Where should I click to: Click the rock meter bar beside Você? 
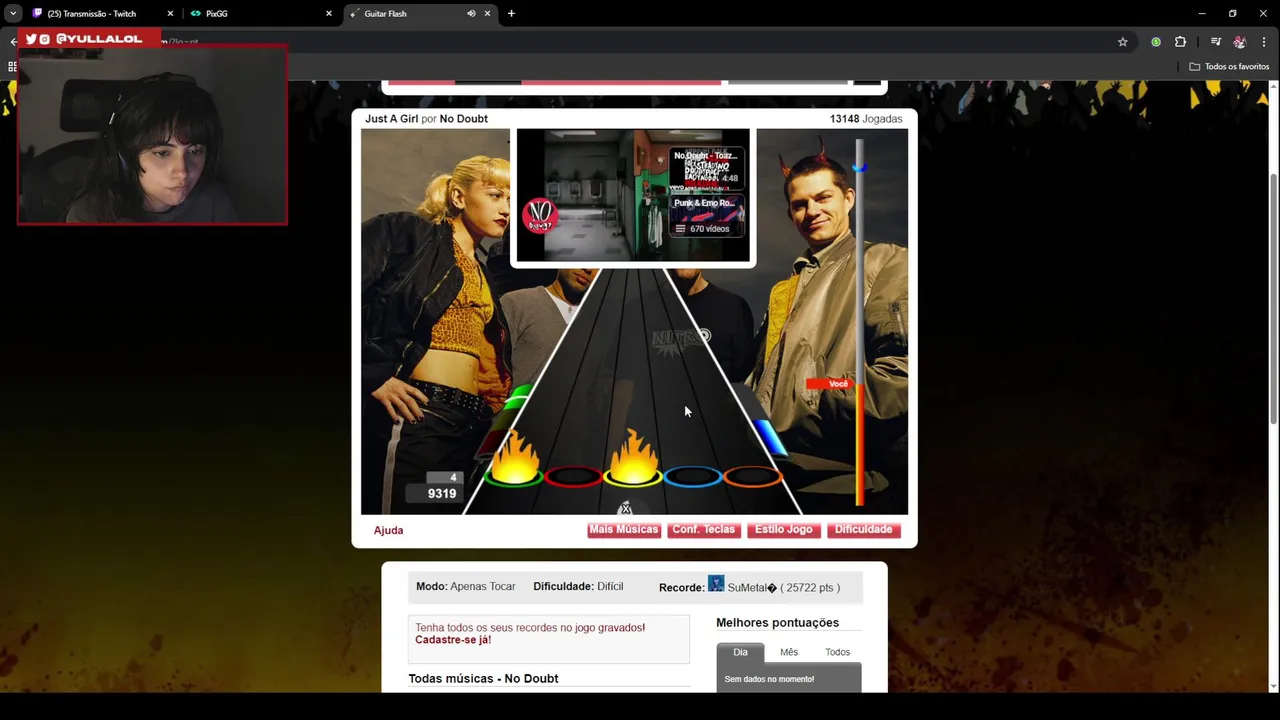(x=860, y=322)
